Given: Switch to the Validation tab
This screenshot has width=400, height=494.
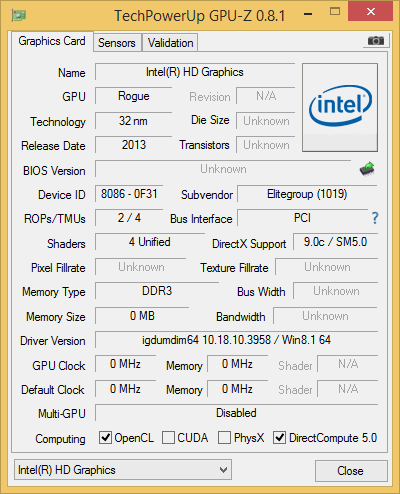Looking at the screenshot, I should coord(170,43).
